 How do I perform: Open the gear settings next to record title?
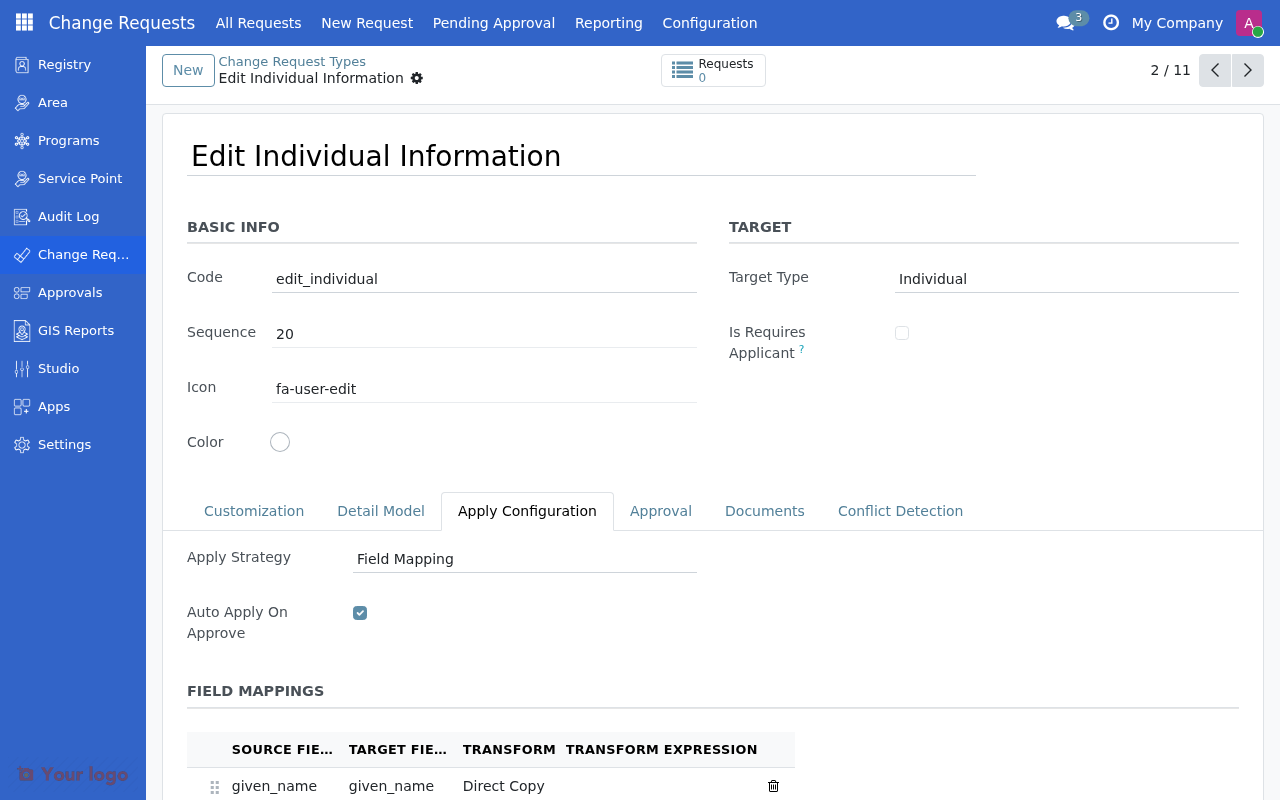pyautogui.click(x=417, y=78)
